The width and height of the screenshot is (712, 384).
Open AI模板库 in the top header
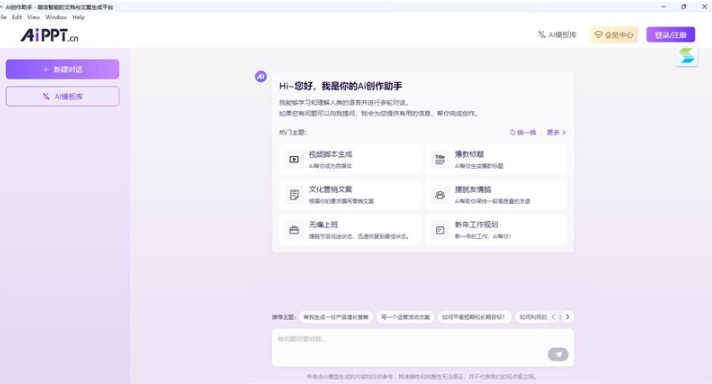(x=557, y=35)
